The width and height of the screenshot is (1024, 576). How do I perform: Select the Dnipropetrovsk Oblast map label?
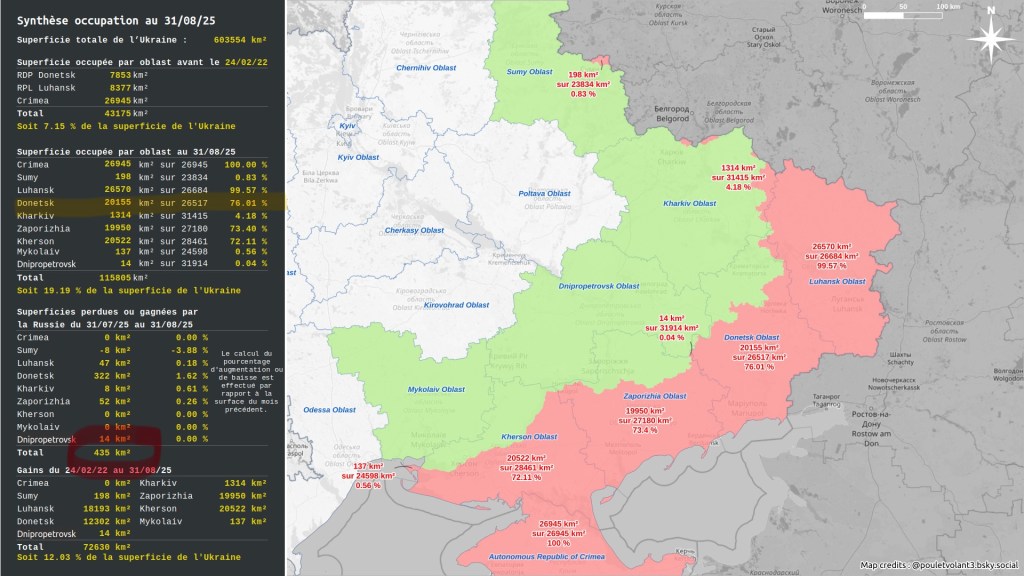coord(599,286)
